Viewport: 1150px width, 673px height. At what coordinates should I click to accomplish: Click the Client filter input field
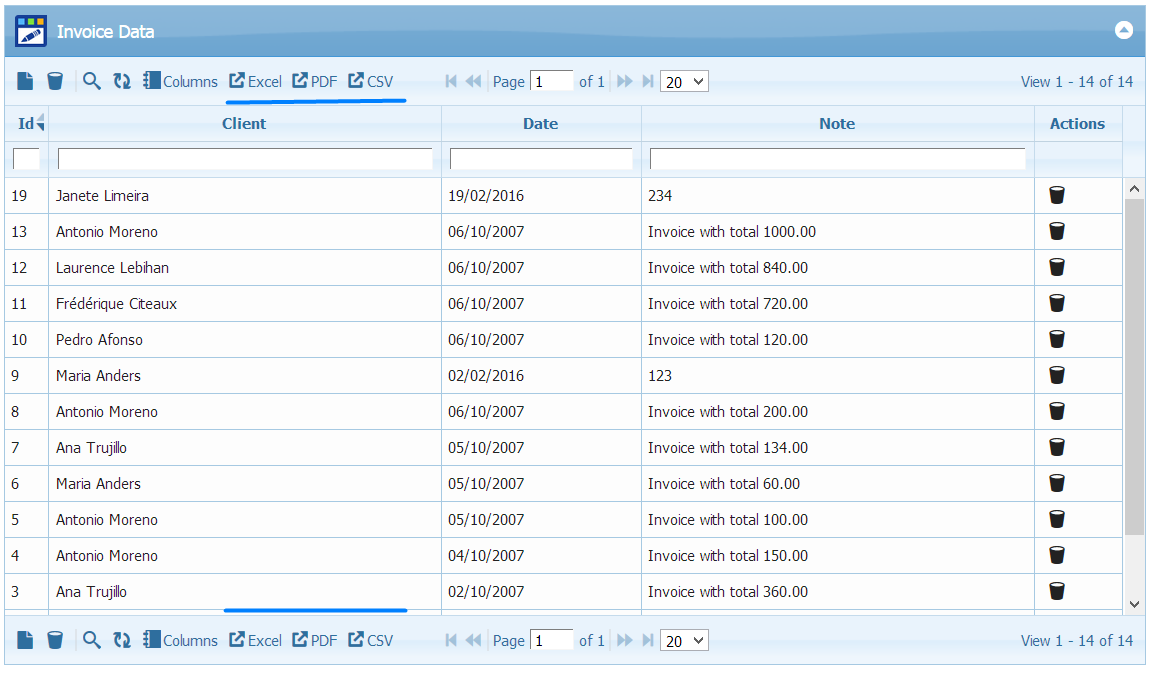tap(245, 159)
